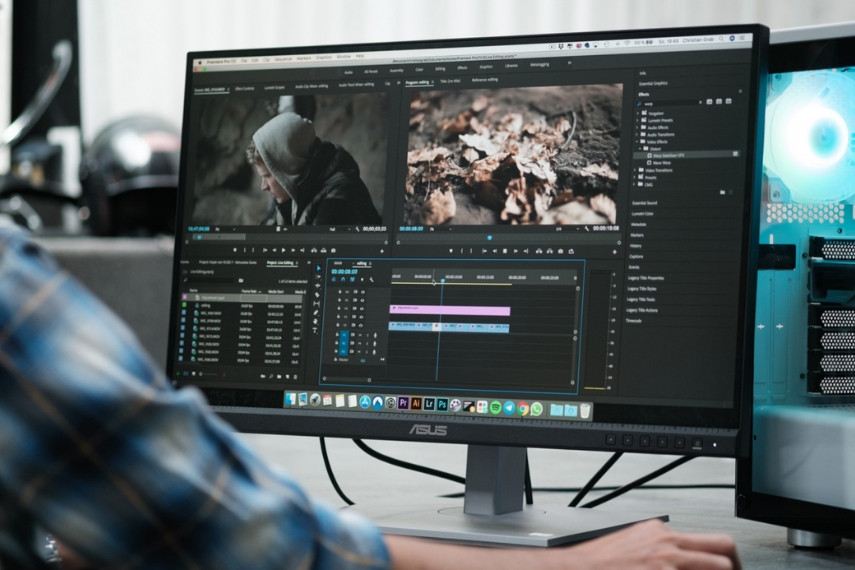Hide the Adjustment Layer clip's video track output
Screen dimensions: 855x570
pos(362,309)
